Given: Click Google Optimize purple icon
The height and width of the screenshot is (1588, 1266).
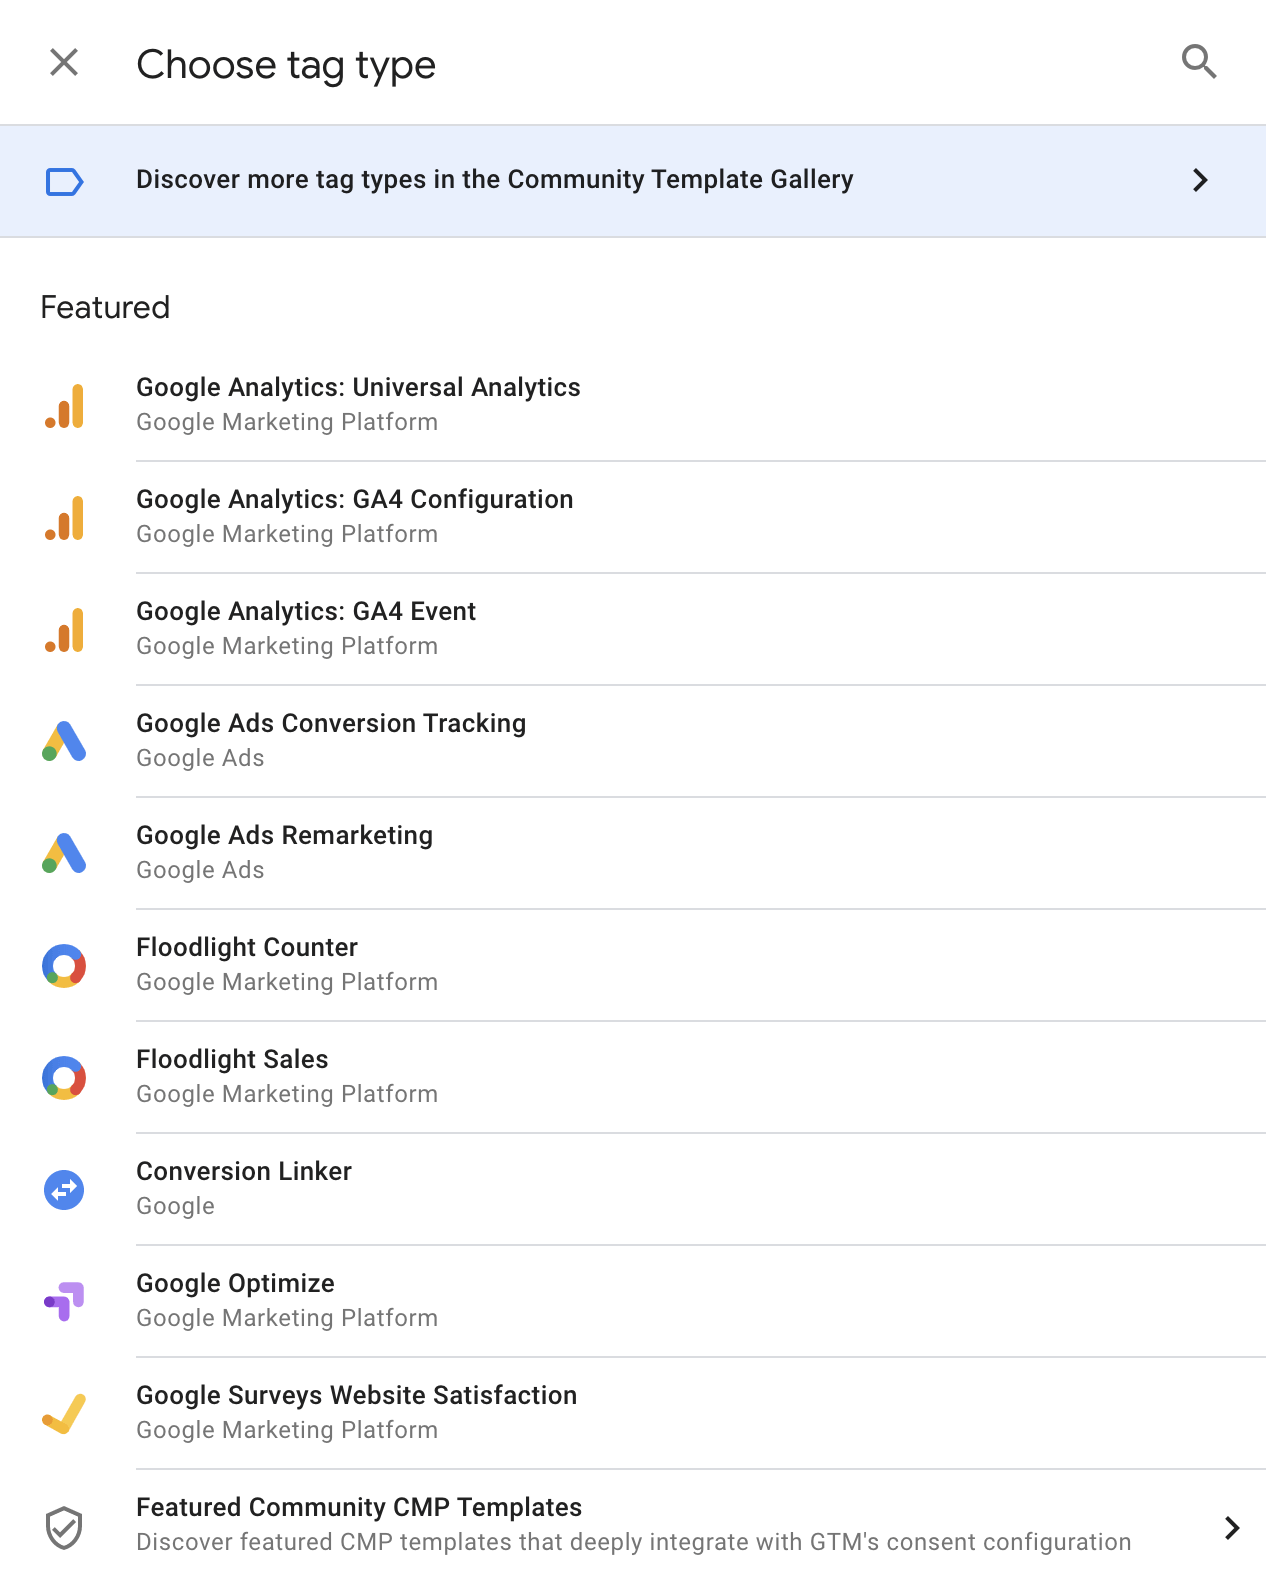Looking at the screenshot, I should [64, 1301].
